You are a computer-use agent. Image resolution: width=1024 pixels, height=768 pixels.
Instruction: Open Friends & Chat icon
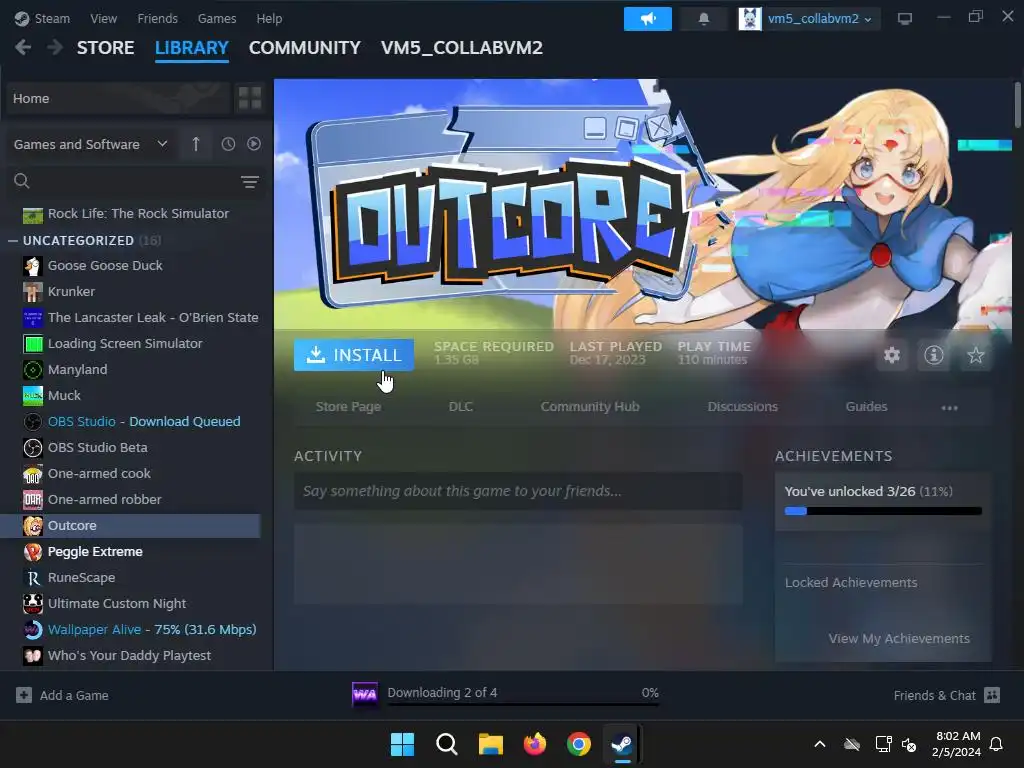[x=992, y=695]
